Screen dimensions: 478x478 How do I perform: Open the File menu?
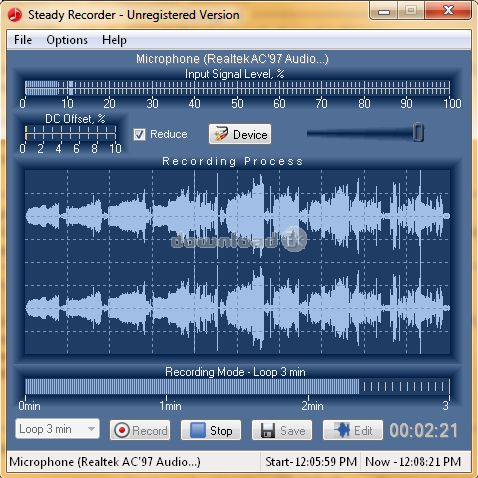click(x=23, y=40)
